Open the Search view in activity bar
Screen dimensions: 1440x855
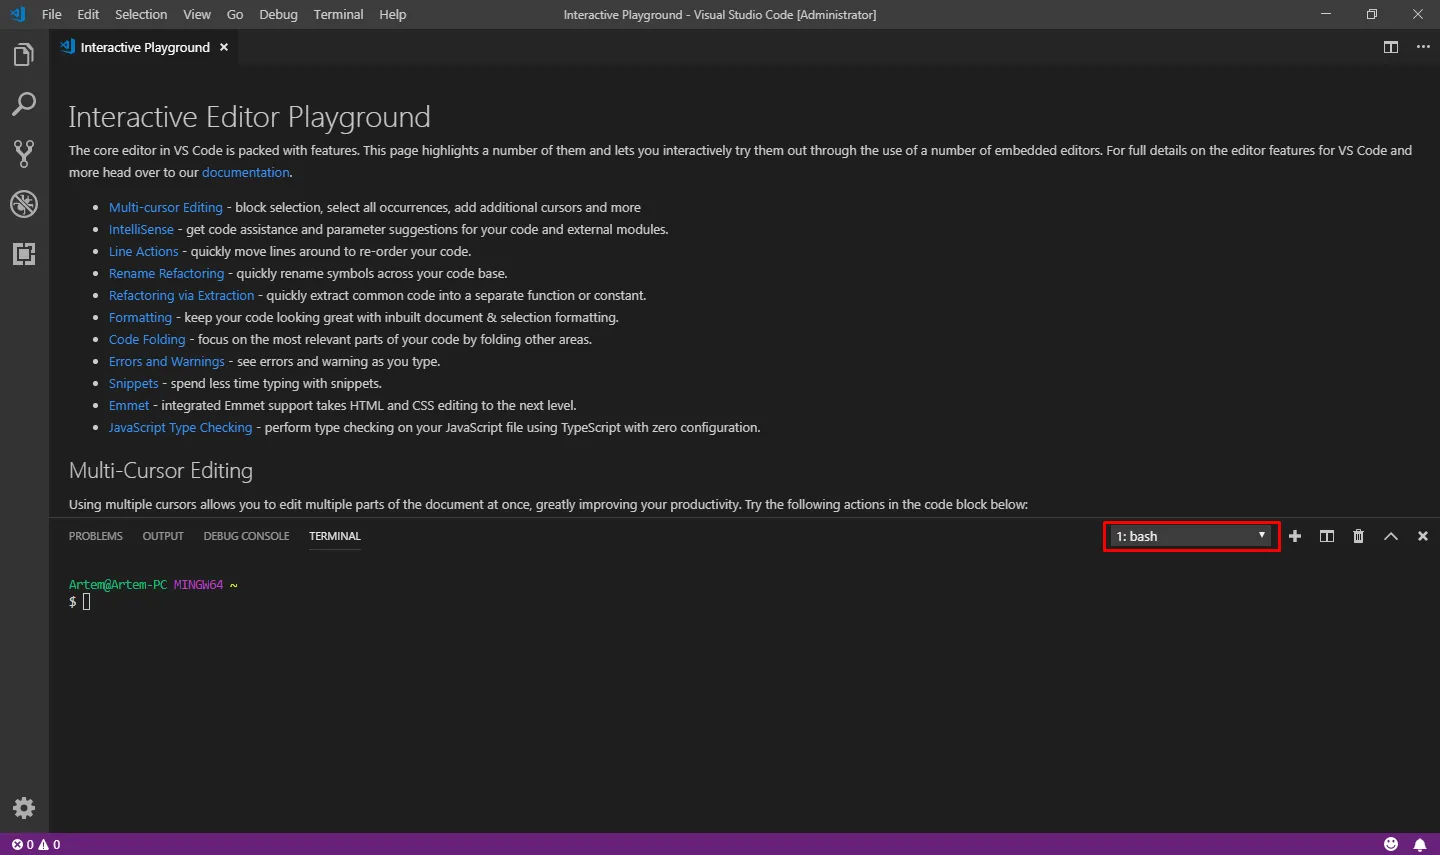[24, 104]
